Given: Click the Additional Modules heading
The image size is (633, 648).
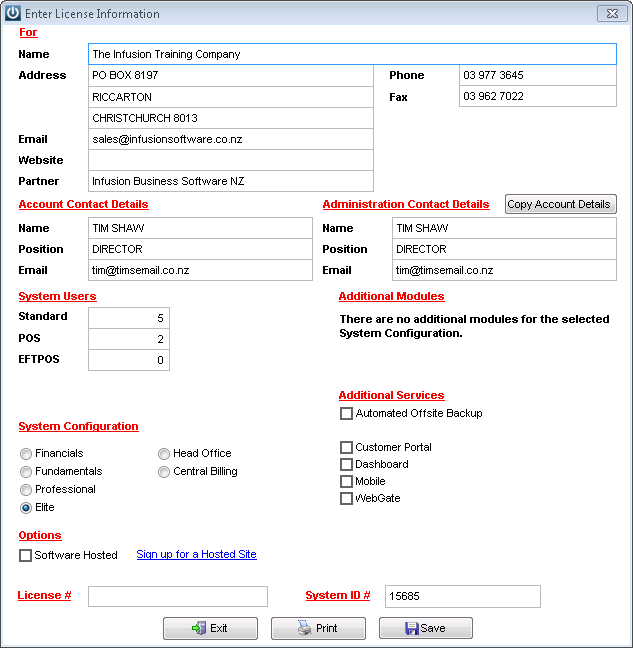Looking at the screenshot, I should pos(392,296).
